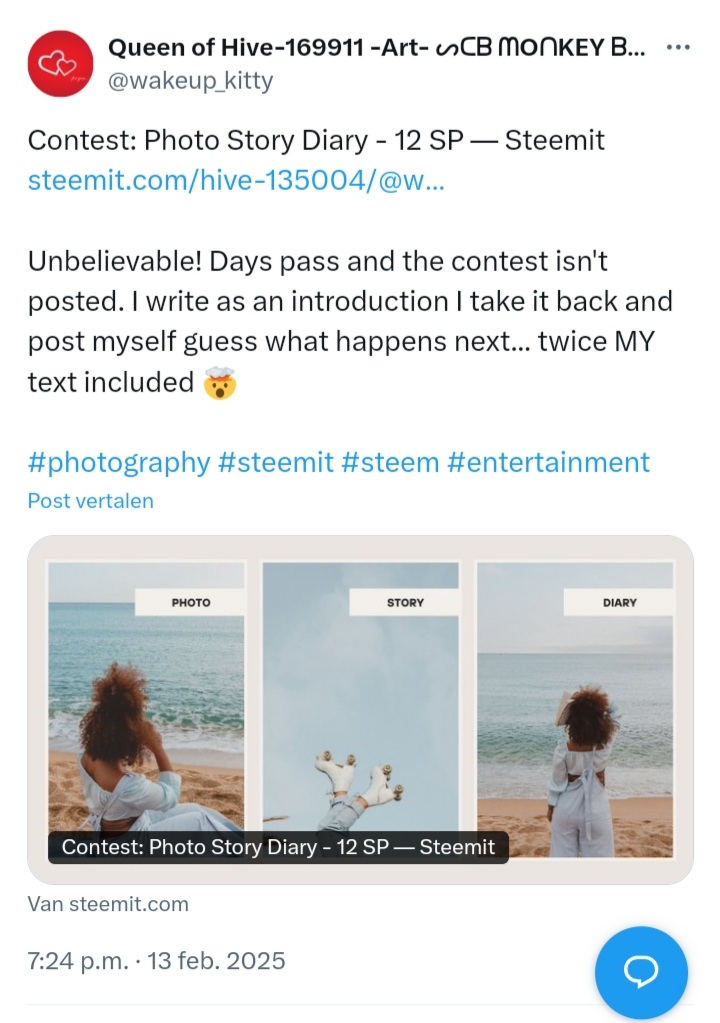720x1023 pixels.
Task: Tap the red heart profile avatar
Action: tap(60, 63)
